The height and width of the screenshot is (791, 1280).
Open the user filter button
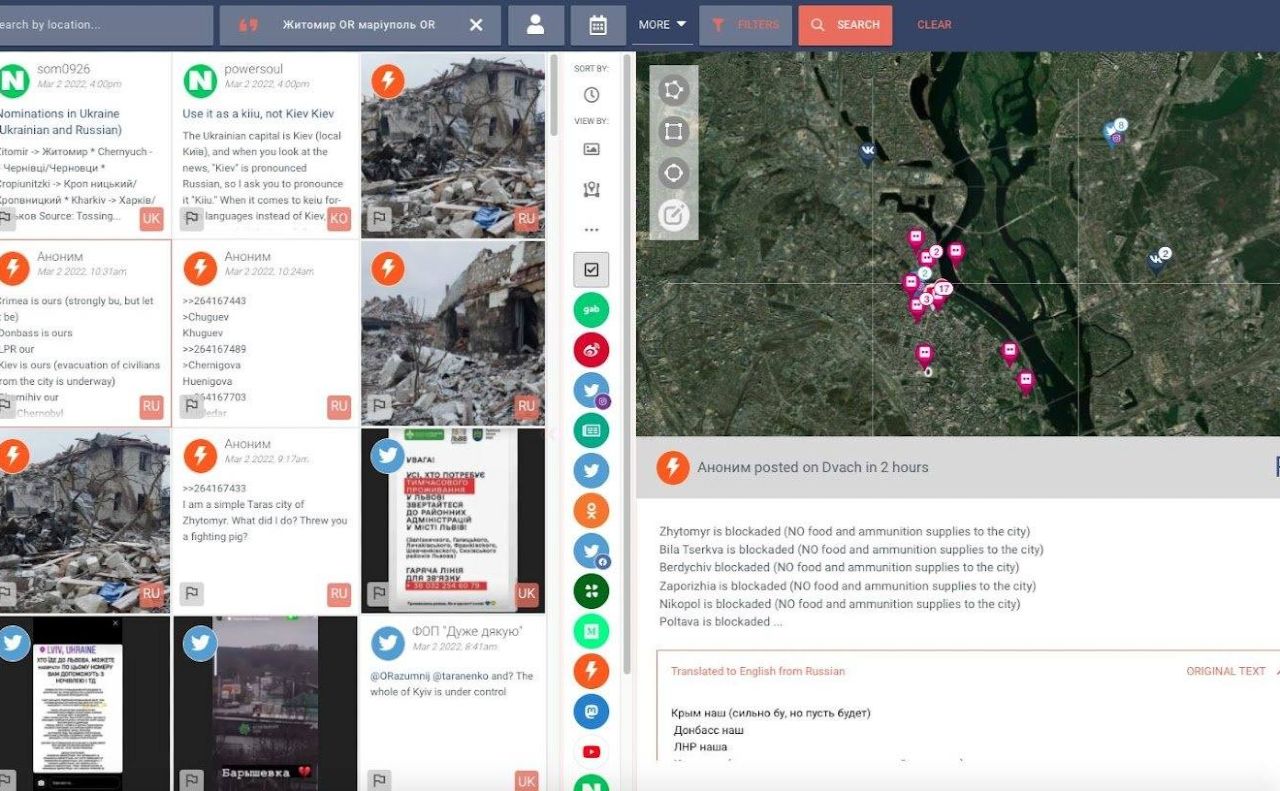[x=536, y=25]
